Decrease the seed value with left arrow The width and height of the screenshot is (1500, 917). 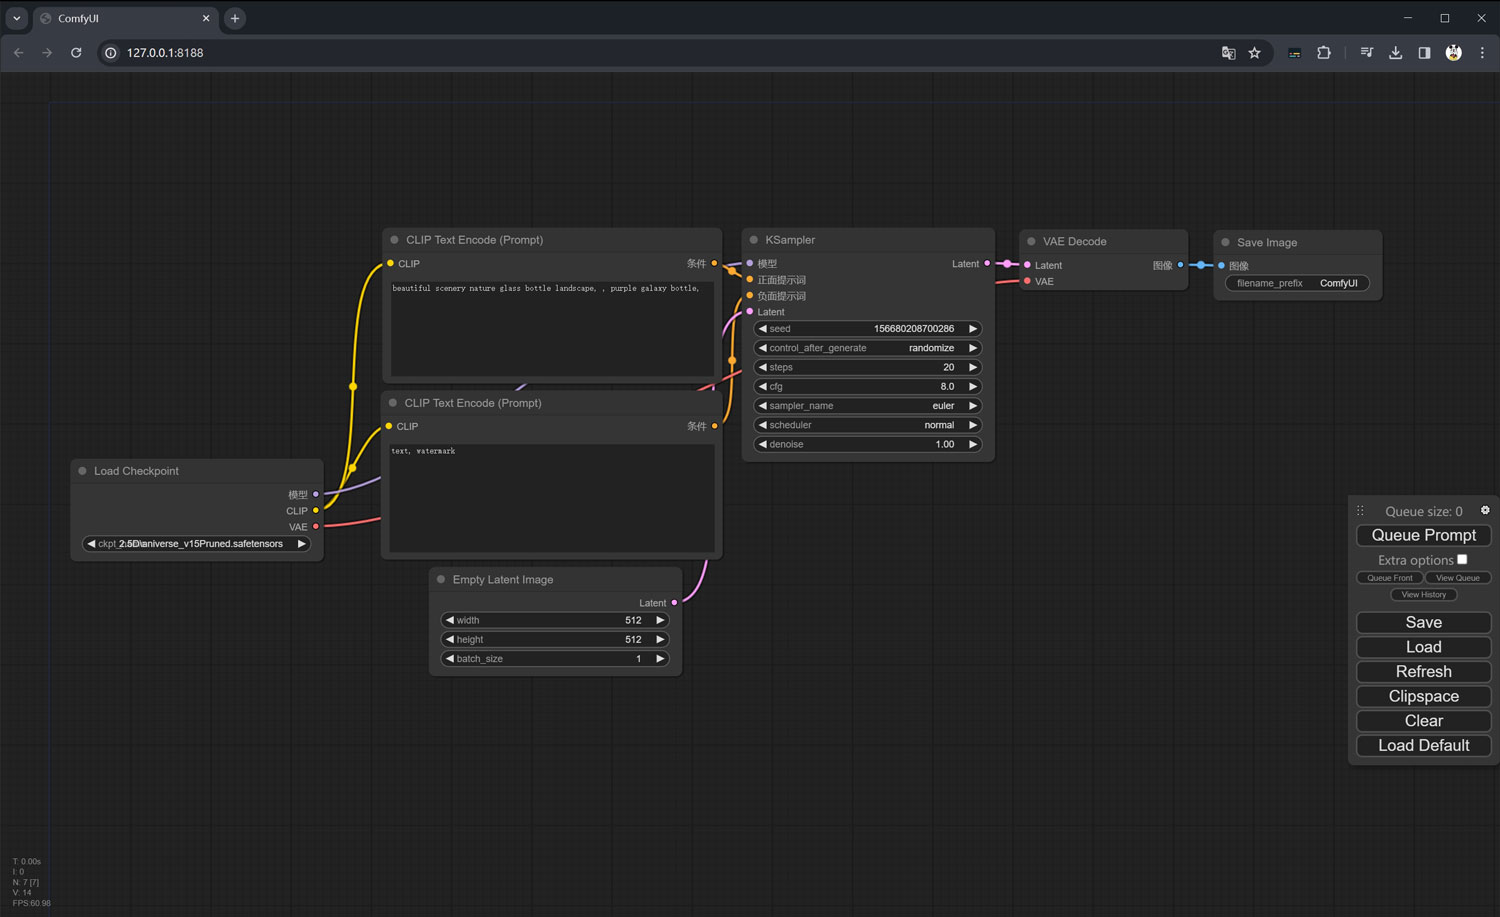point(762,329)
